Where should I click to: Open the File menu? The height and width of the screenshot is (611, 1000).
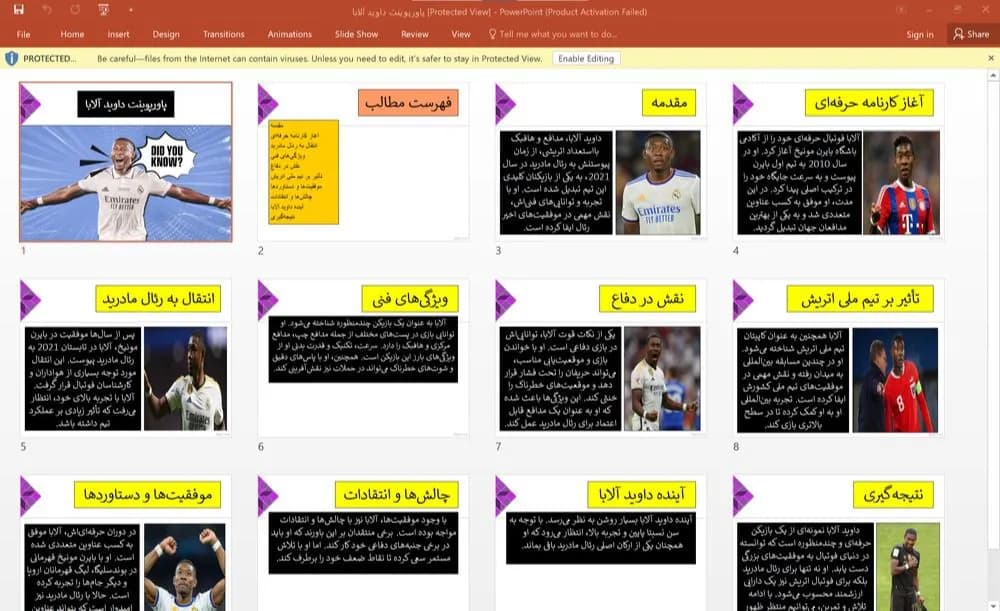pos(24,34)
